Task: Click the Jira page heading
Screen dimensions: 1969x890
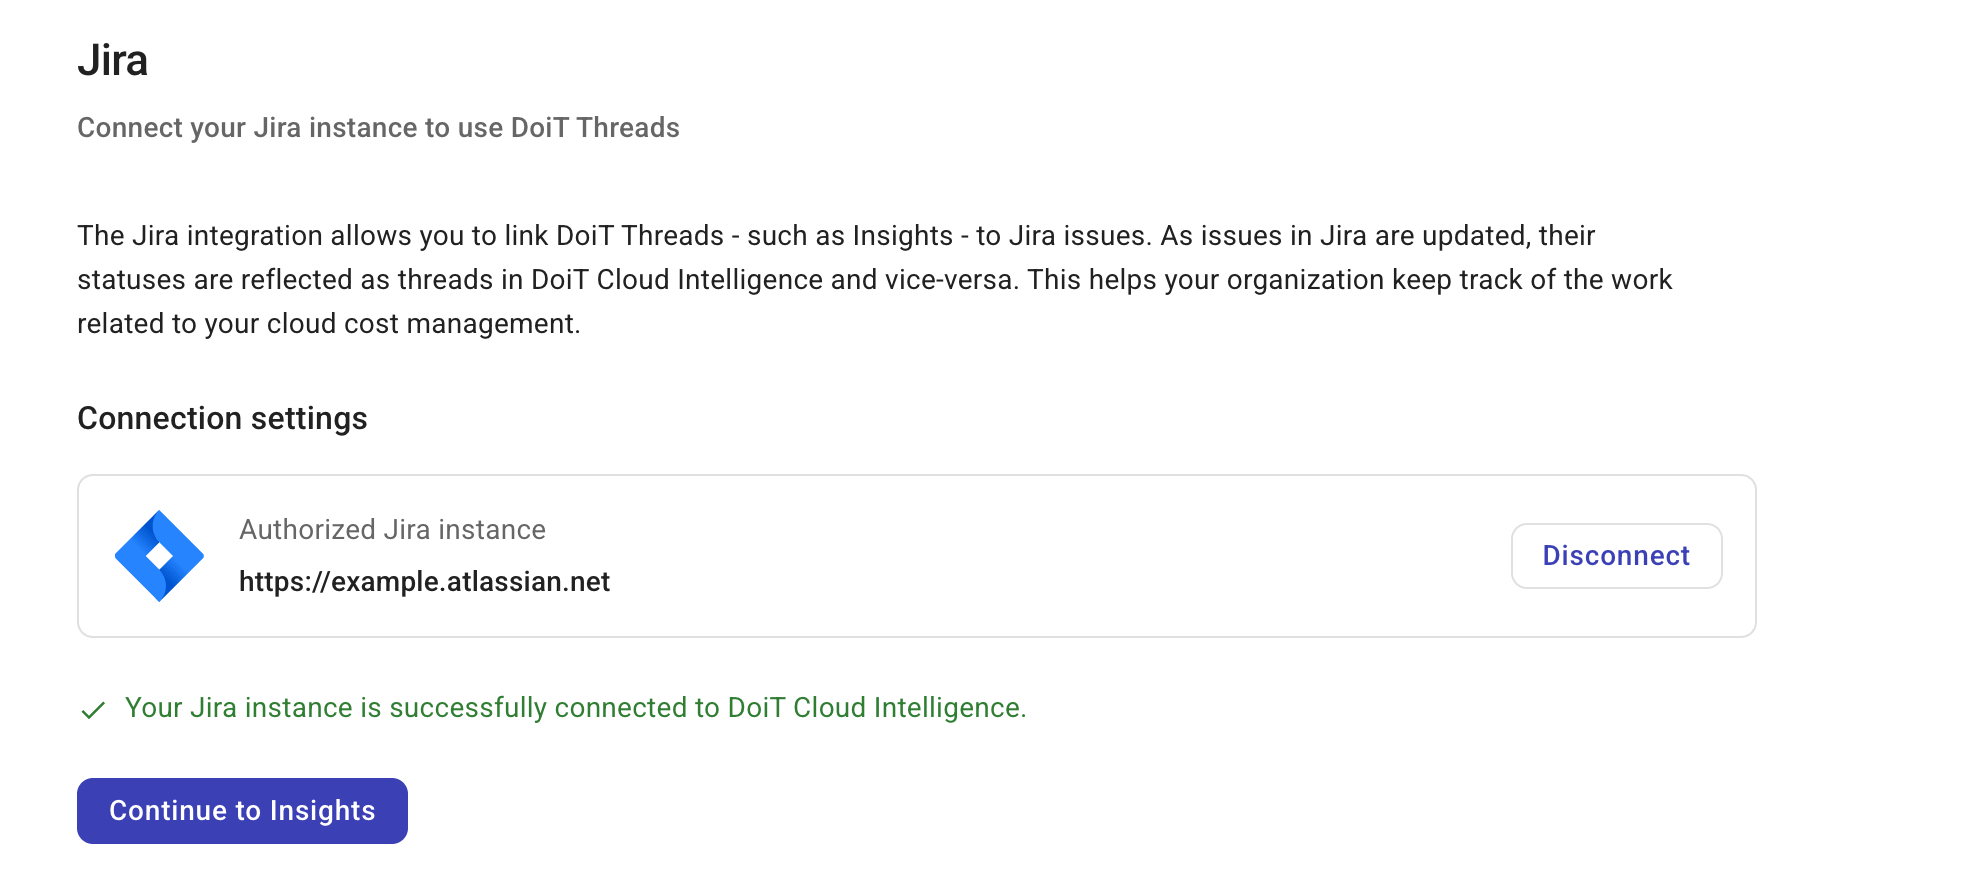Action: pos(113,60)
